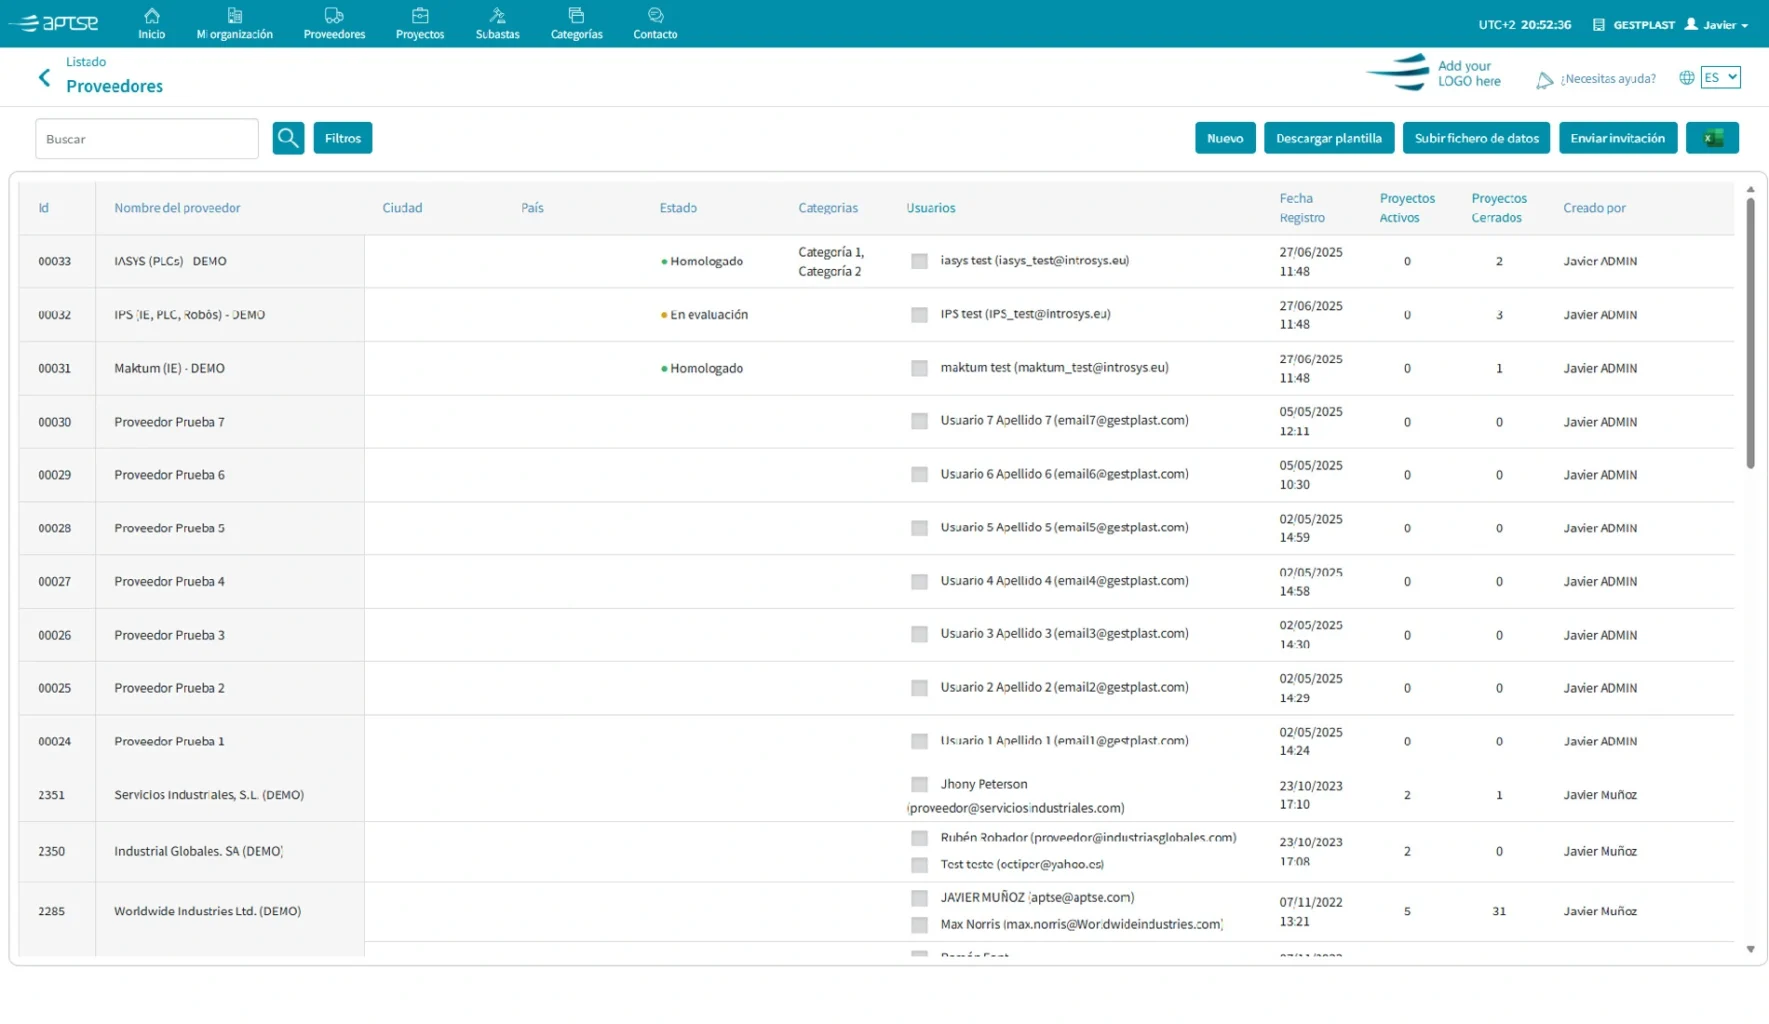Screen dimensions: 1769x1024
Task: Click the Categorías navigation icon
Action: [x=576, y=17]
